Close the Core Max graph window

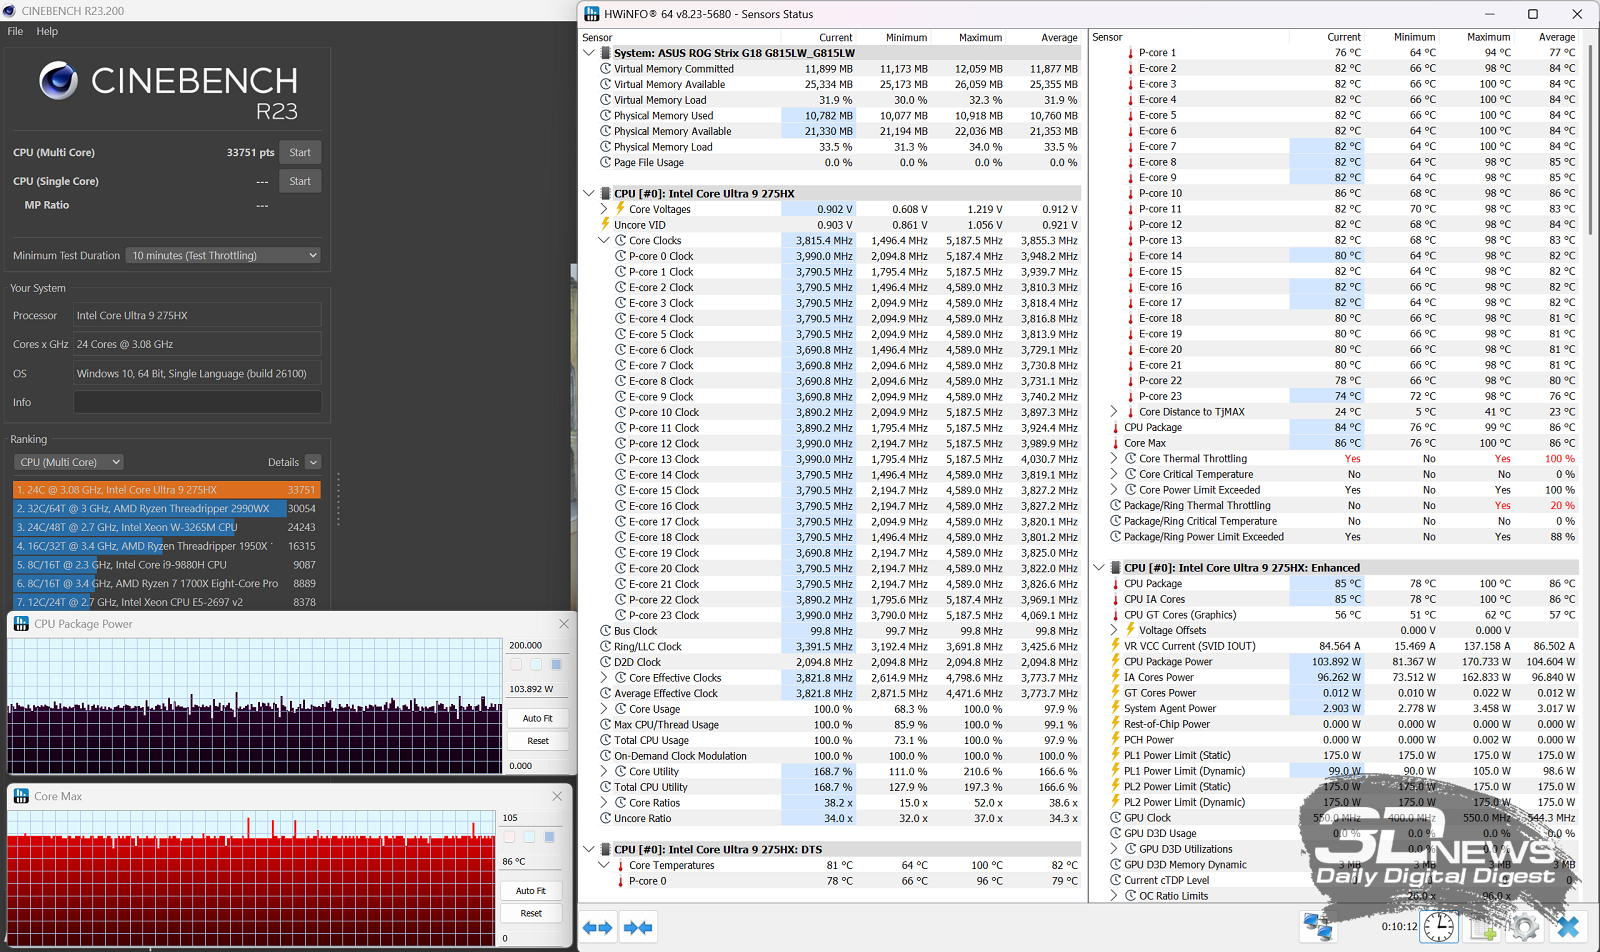[557, 796]
